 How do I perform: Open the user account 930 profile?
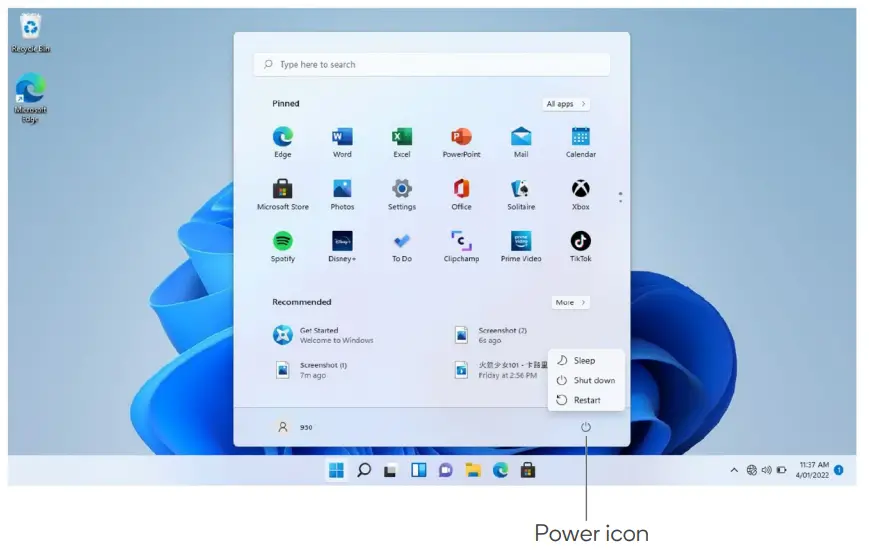[x=295, y=427]
